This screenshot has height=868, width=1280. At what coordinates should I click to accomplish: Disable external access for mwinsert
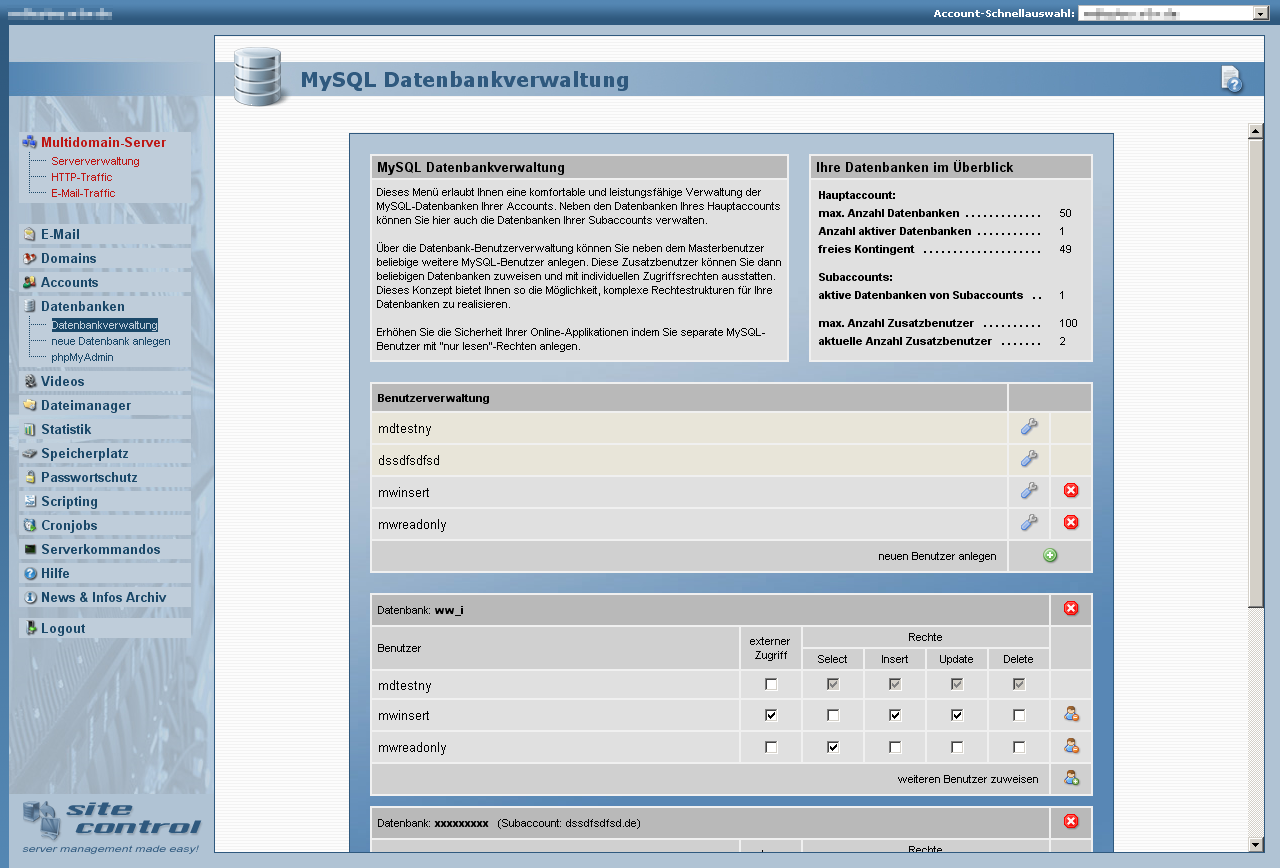[771, 716]
